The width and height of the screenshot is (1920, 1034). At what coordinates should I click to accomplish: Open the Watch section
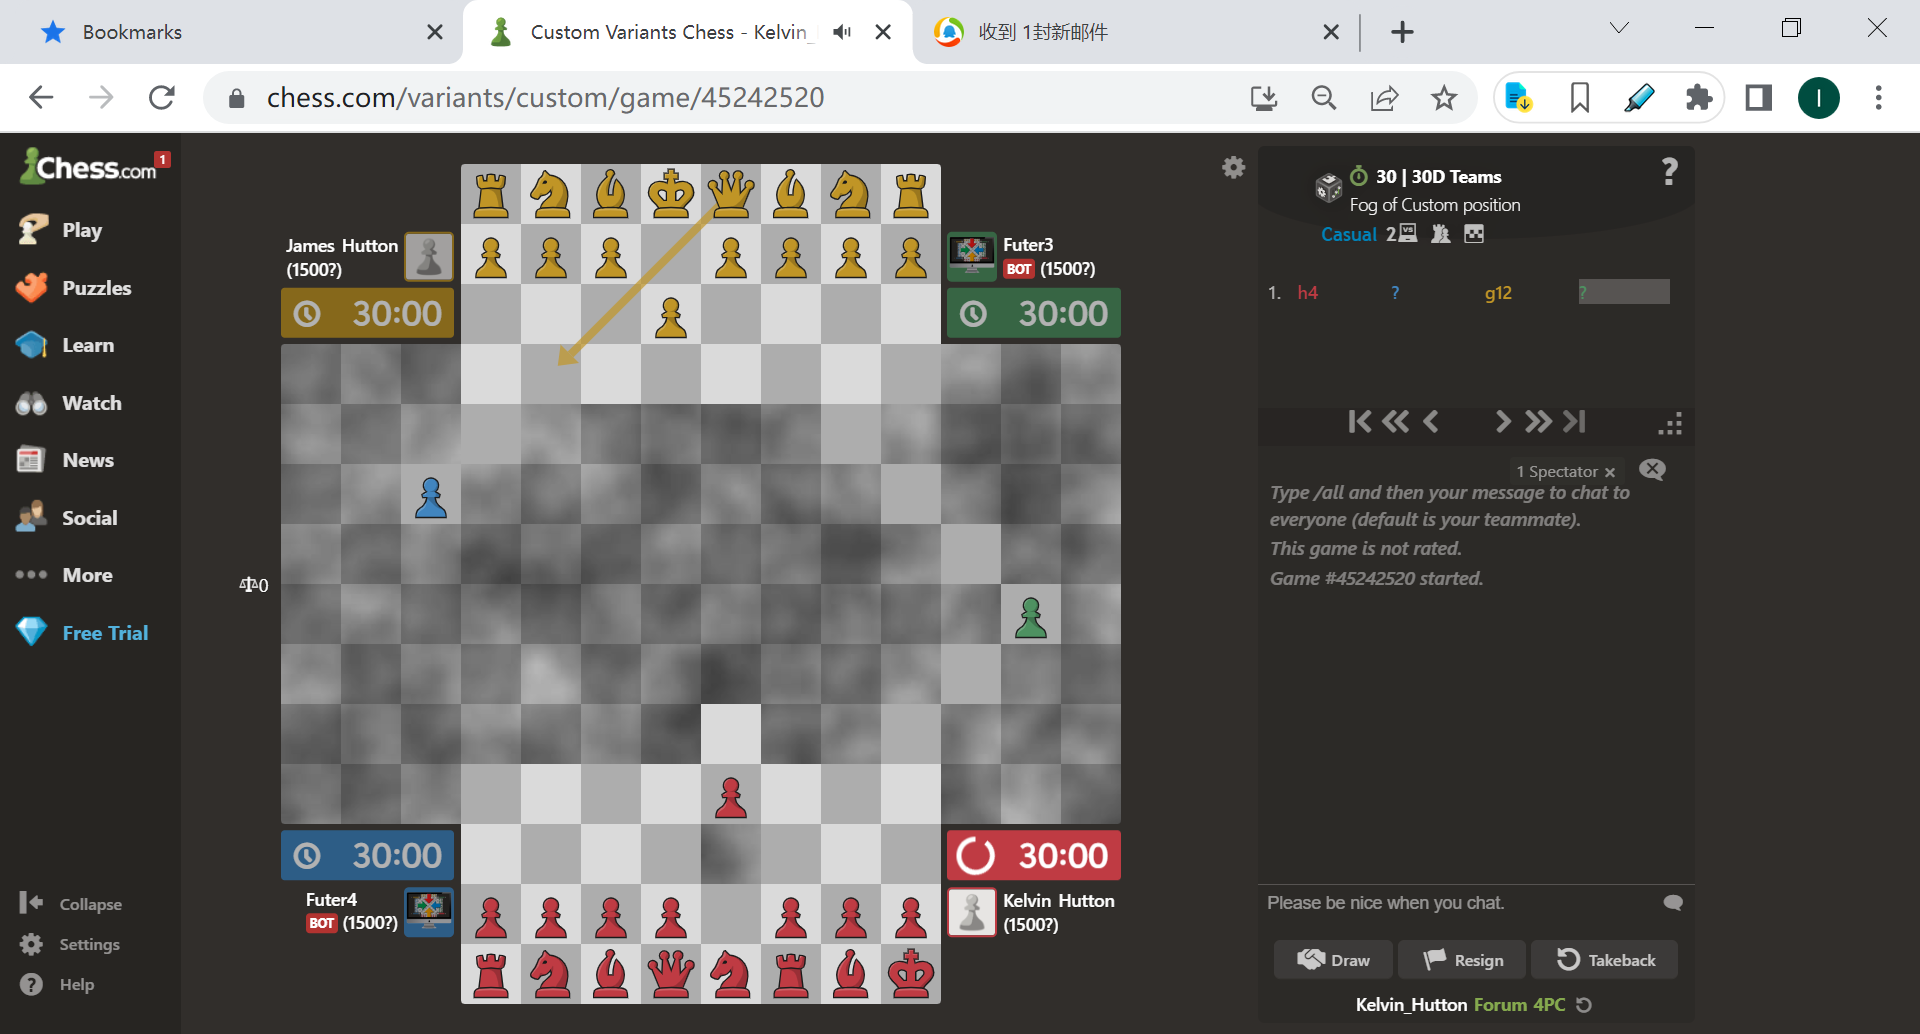[x=70, y=403]
